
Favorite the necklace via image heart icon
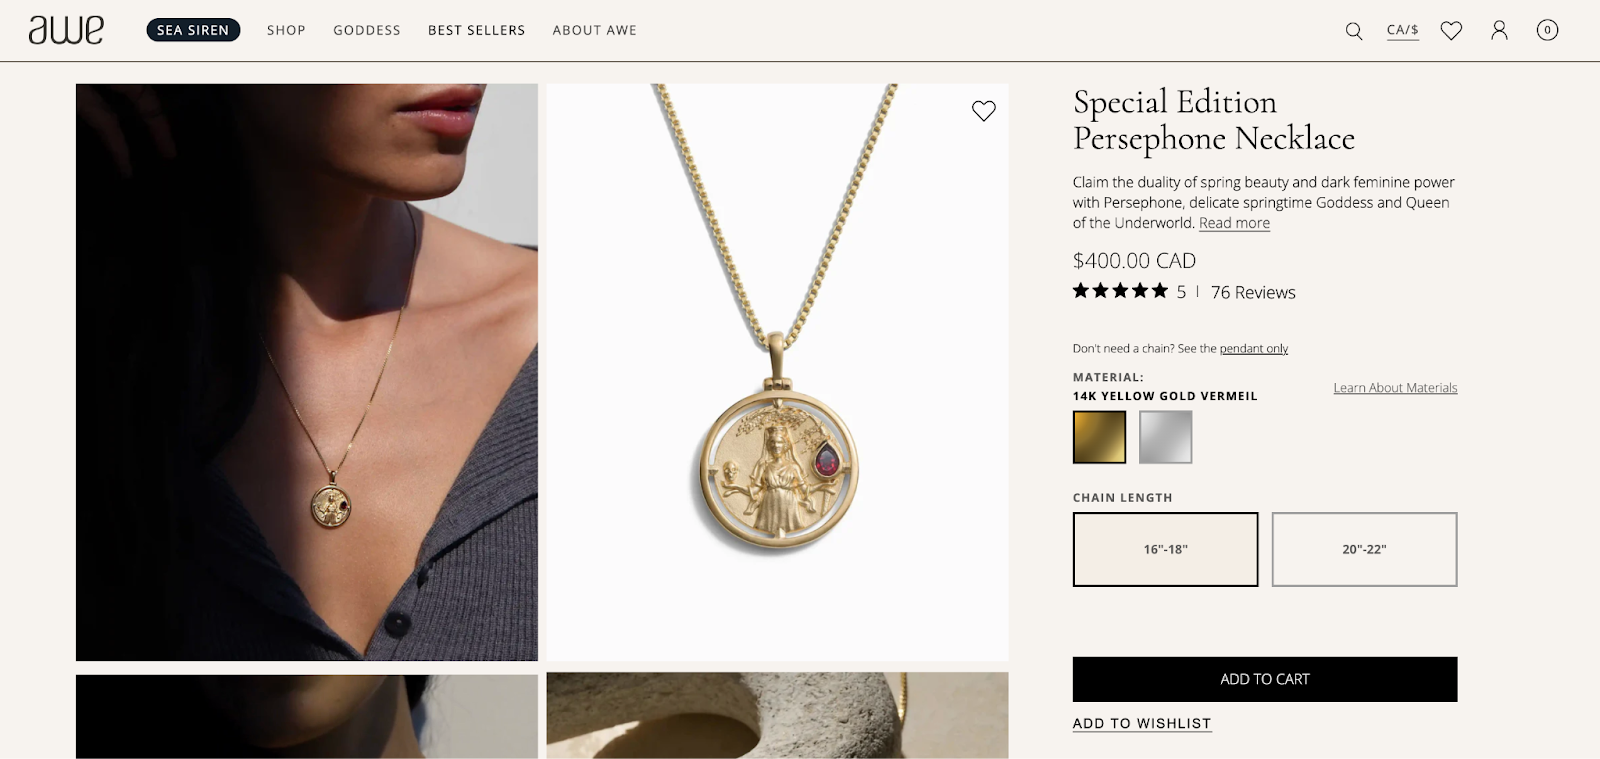(x=984, y=111)
